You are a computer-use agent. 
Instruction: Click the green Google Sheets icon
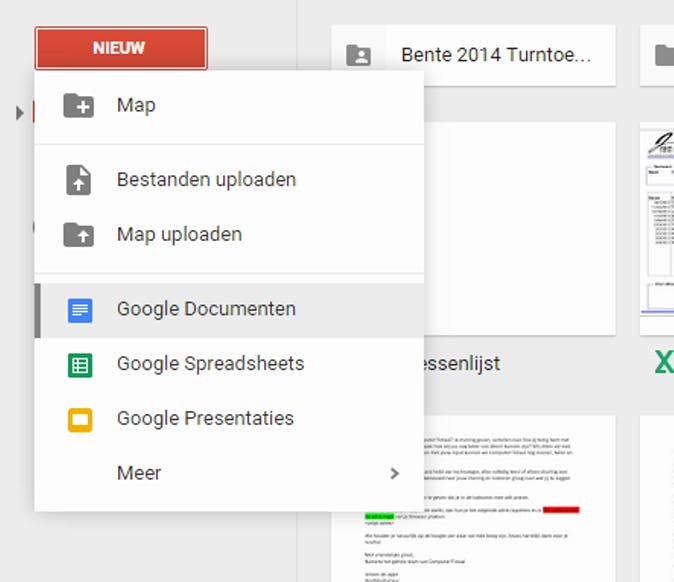[x=80, y=365]
